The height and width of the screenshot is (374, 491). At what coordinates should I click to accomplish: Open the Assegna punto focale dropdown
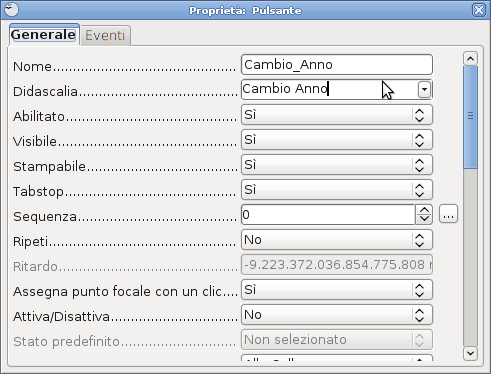pos(337,290)
